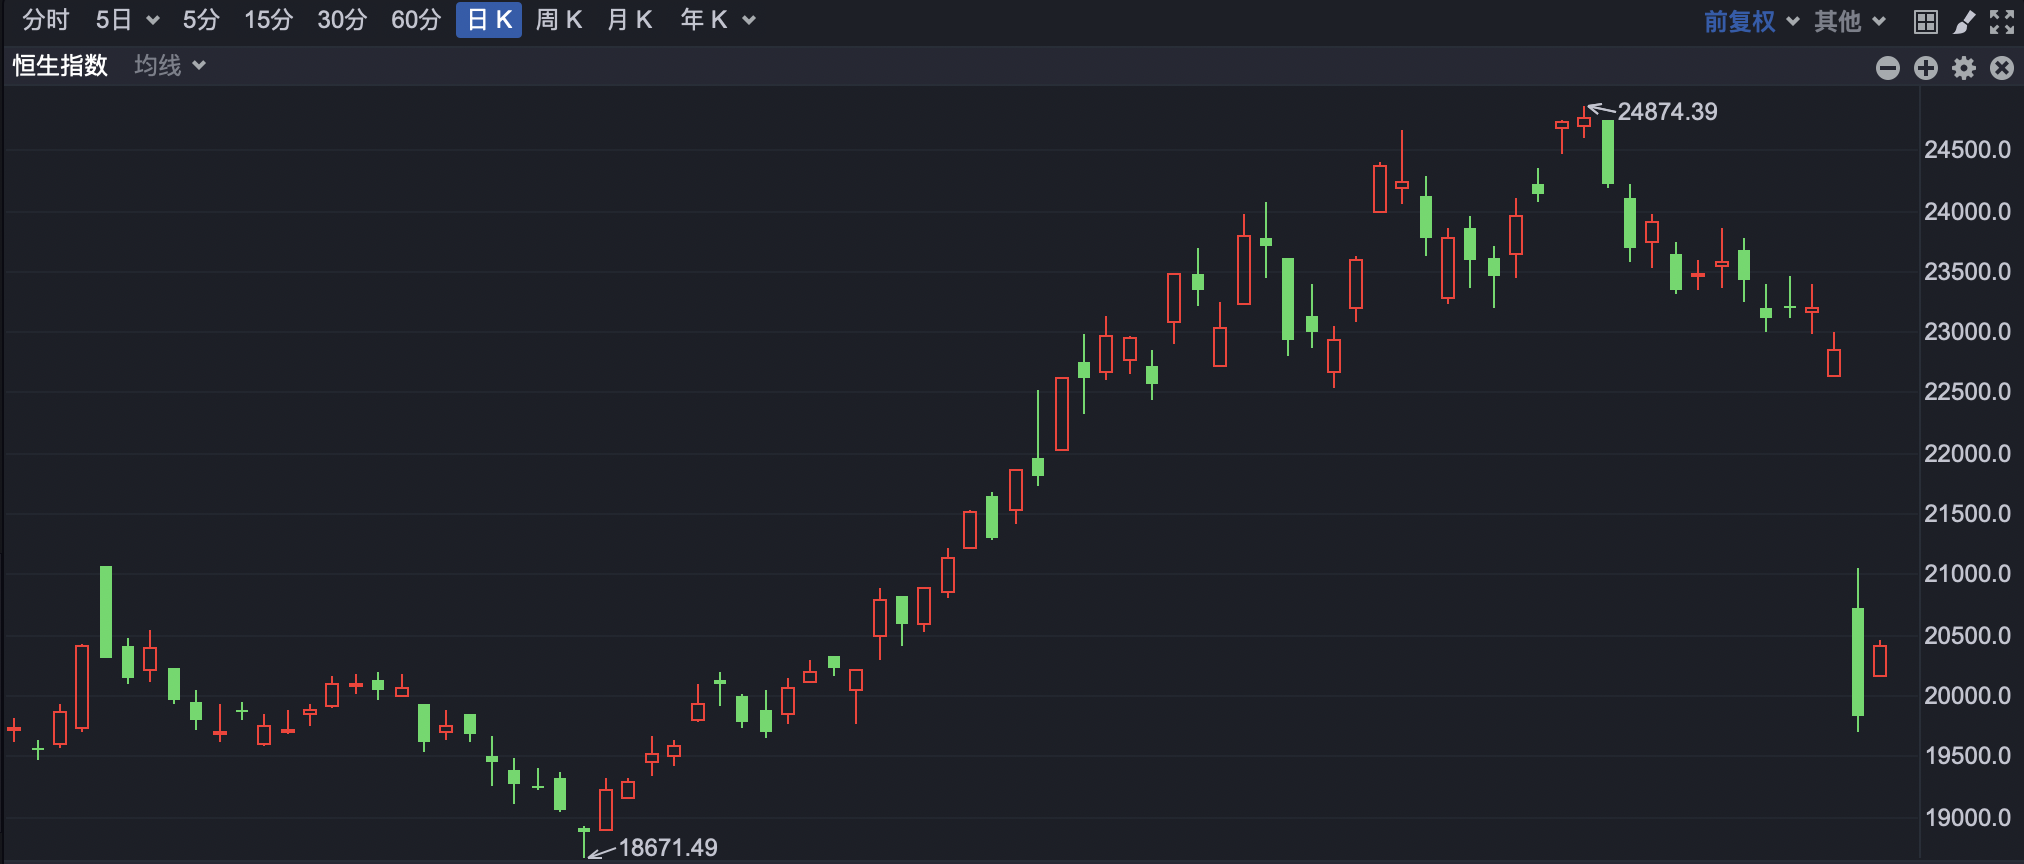Select the 5分 timeframe
This screenshot has width=2024, height=864.
point(200,20)
